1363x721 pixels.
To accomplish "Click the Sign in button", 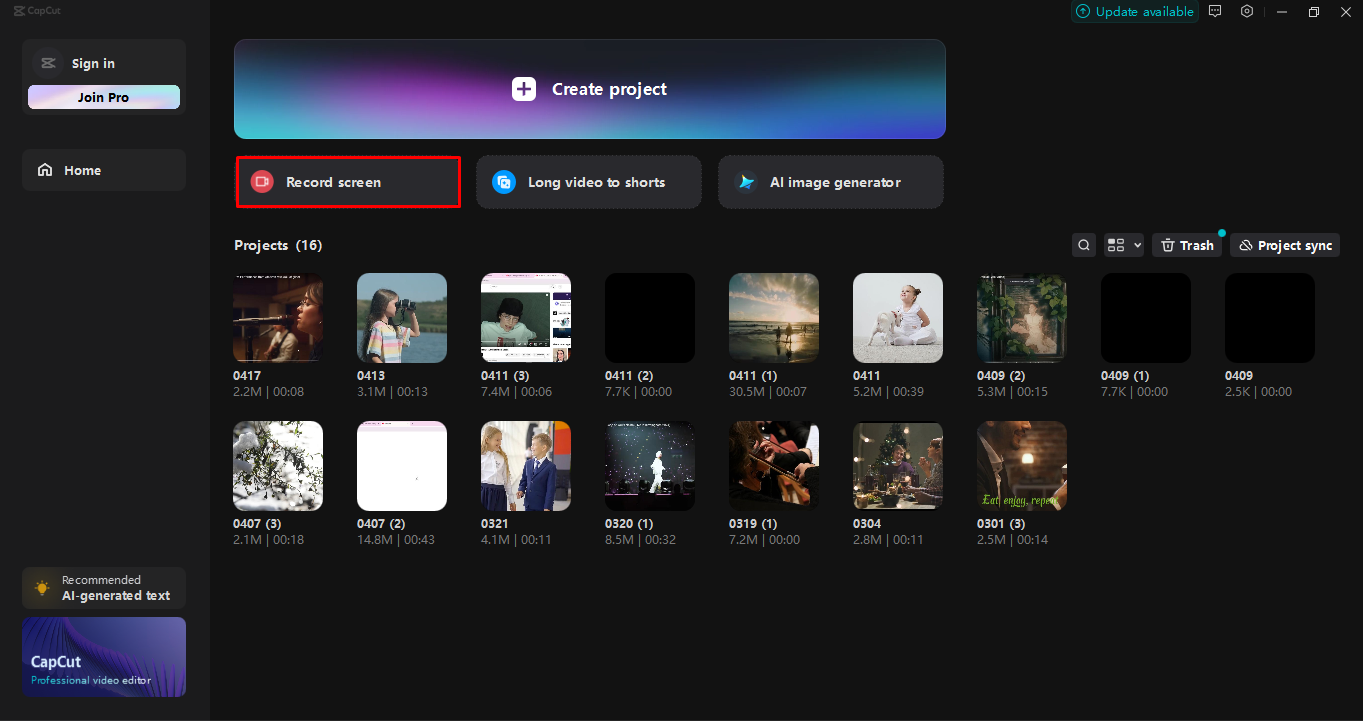I will click(x=93, y=63).
